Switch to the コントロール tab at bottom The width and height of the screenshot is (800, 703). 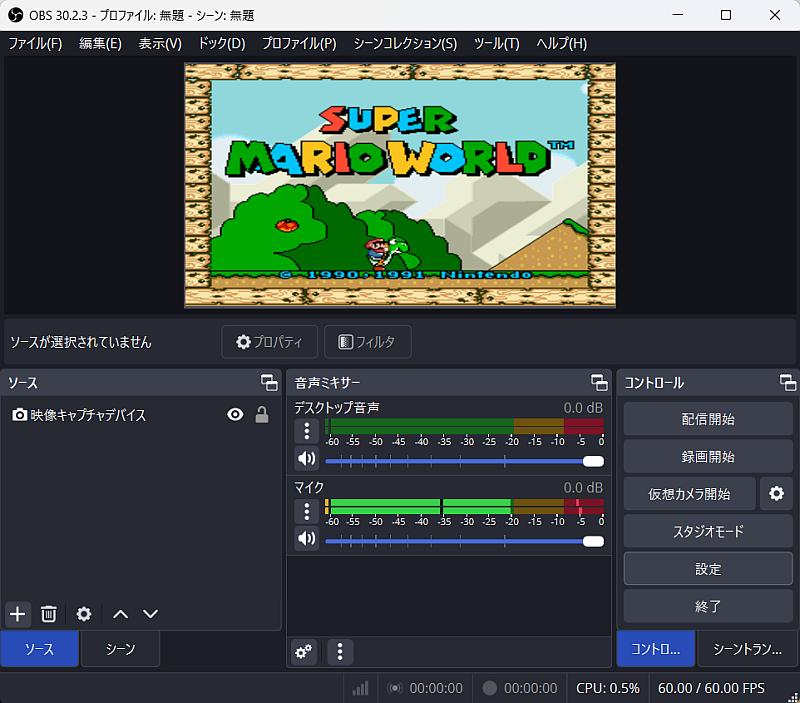[x=655, y=648]
